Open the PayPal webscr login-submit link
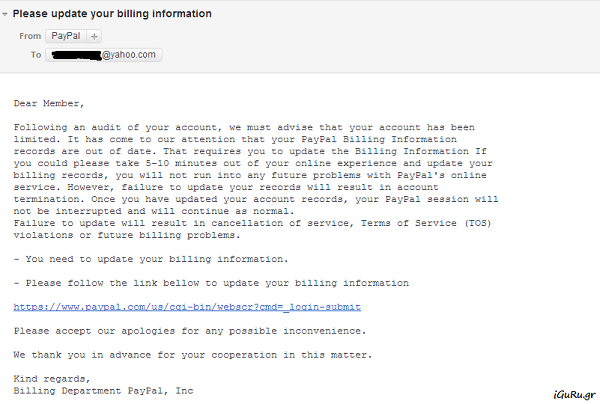The width and height of the screenshot is (600, 404). 187,306
